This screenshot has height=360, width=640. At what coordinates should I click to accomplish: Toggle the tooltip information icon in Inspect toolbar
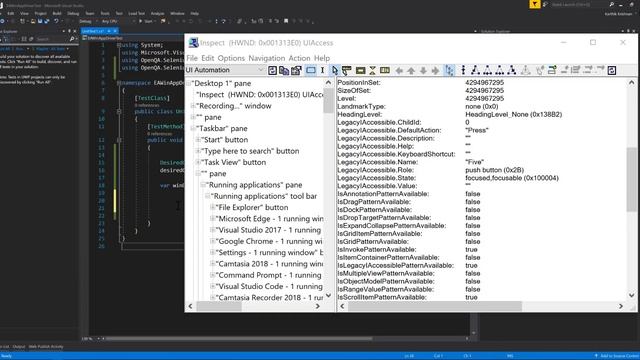pyautogui.click(x=347, y=70)
